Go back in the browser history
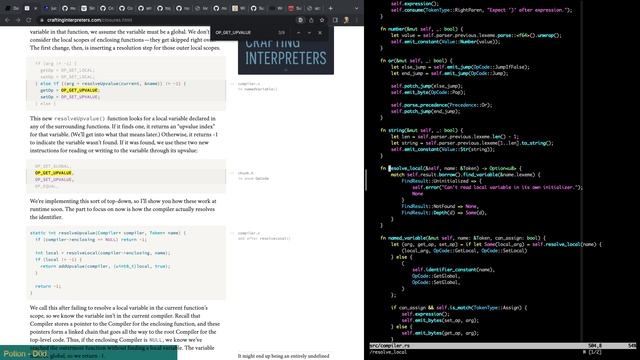The height and width of the screenshot is (360, 640). [x=7, y=20]
